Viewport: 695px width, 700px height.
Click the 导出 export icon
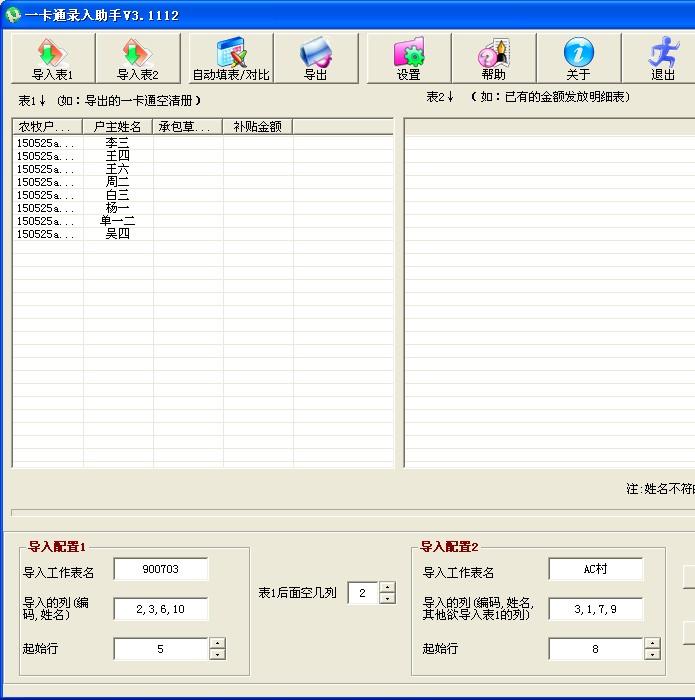316,58
